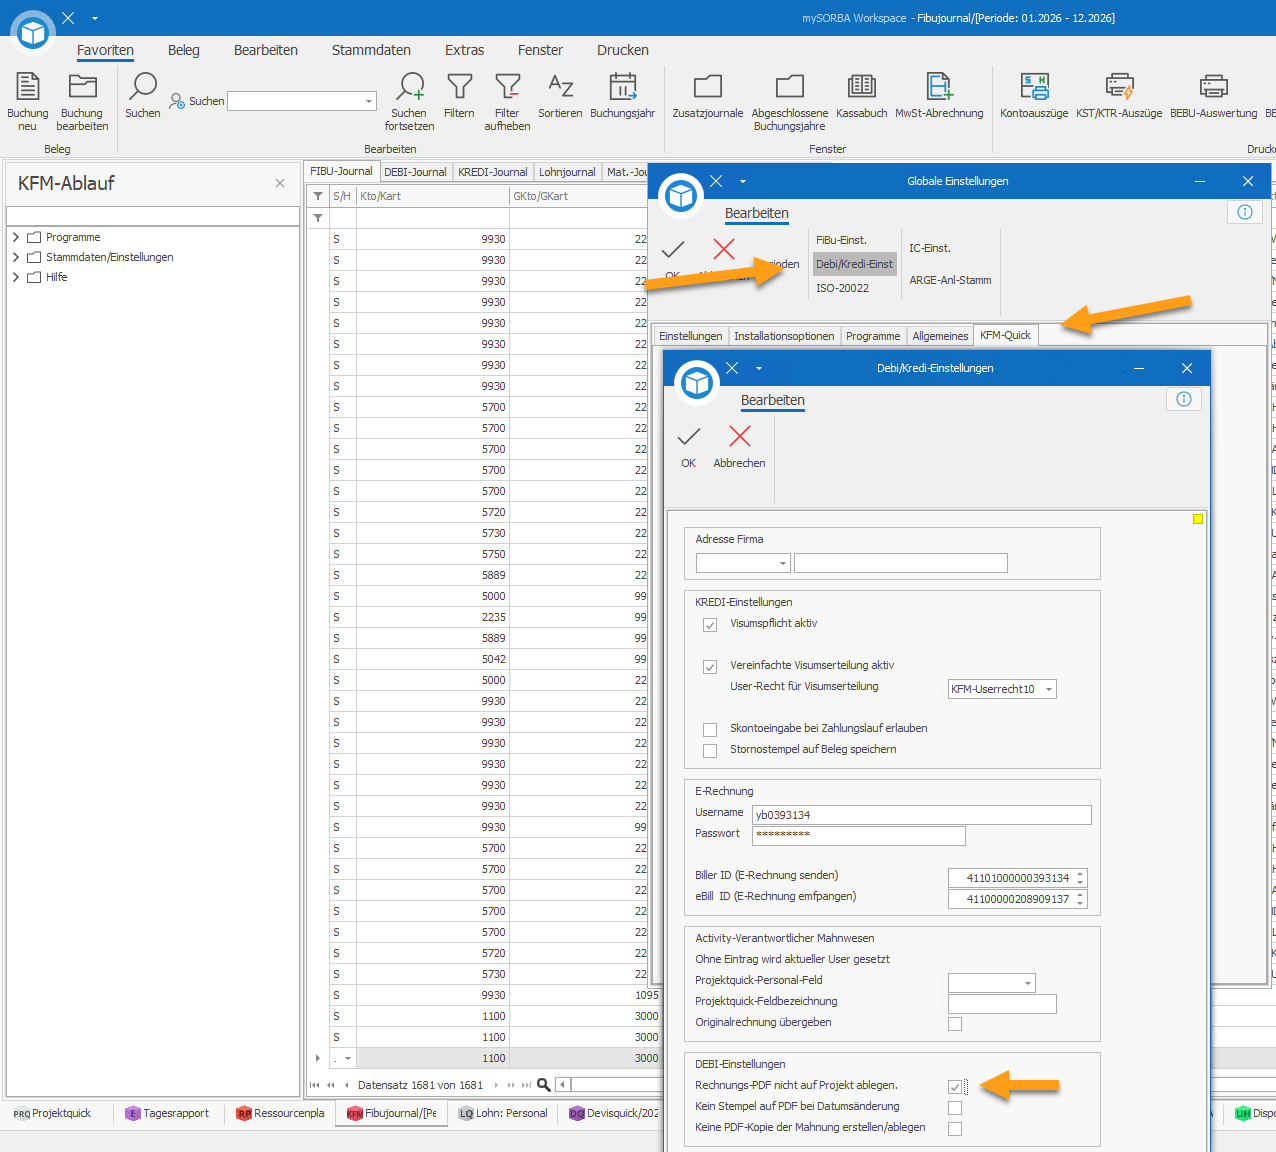Open KFM-Userrecht10 dropdown
1276x1152 pixels.
(1049, 689)
